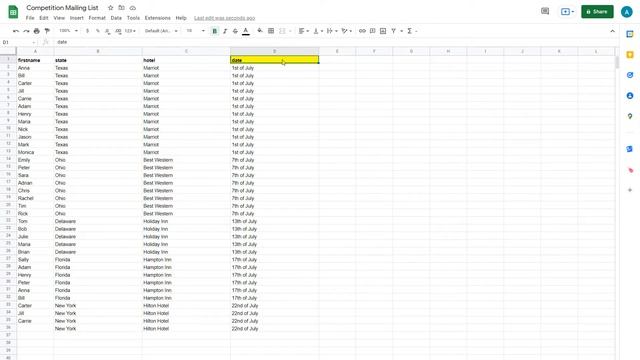Image resolution: width=640 pixels, height=360 pixels.
Task: Click the move to folder icon
Action: pos(122,8)
